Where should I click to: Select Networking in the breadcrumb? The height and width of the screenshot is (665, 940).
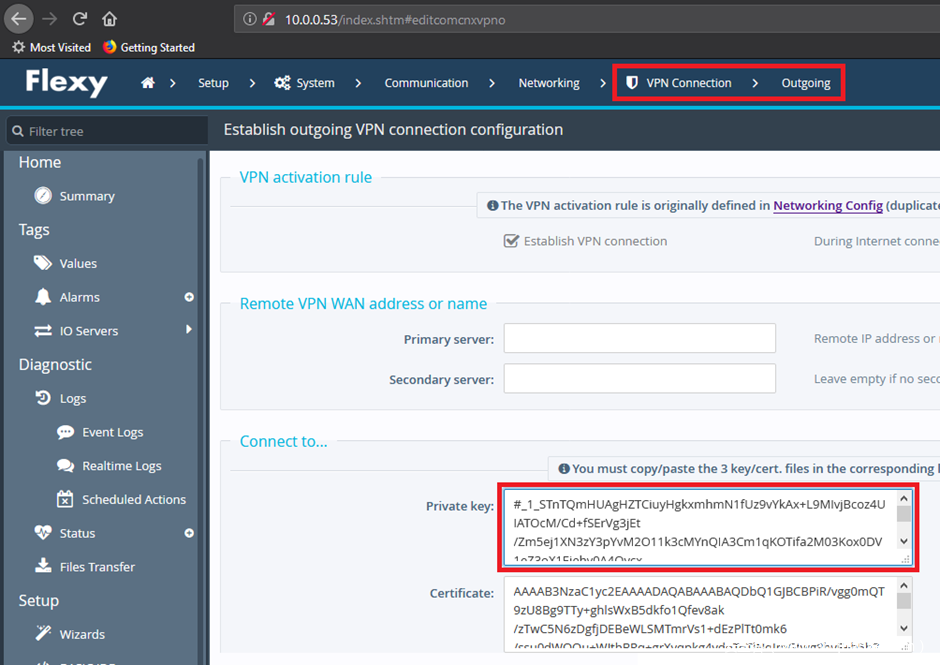(548, 83)
